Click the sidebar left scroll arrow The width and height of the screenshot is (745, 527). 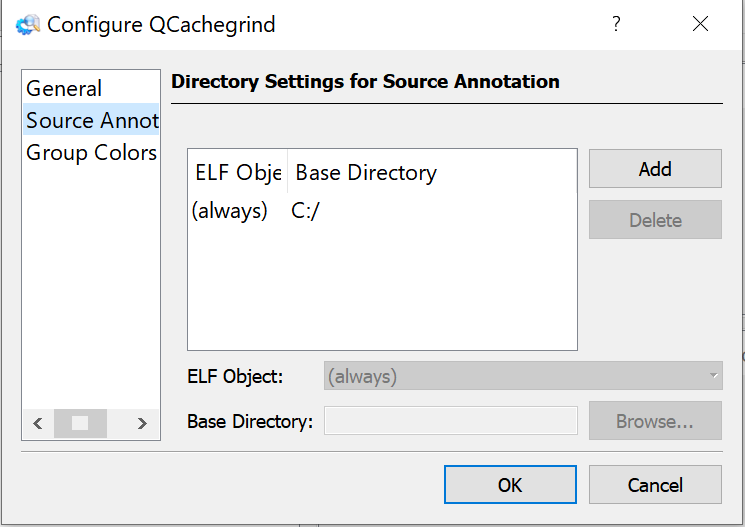pyautogui.click(x=38, y=423)
